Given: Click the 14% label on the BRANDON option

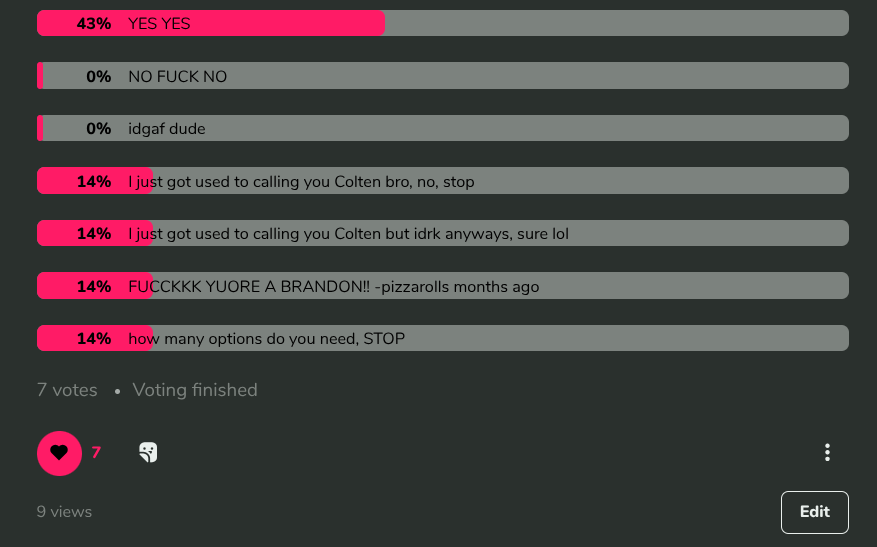Looking at the screenshot, I should click(x=93, y=287).
